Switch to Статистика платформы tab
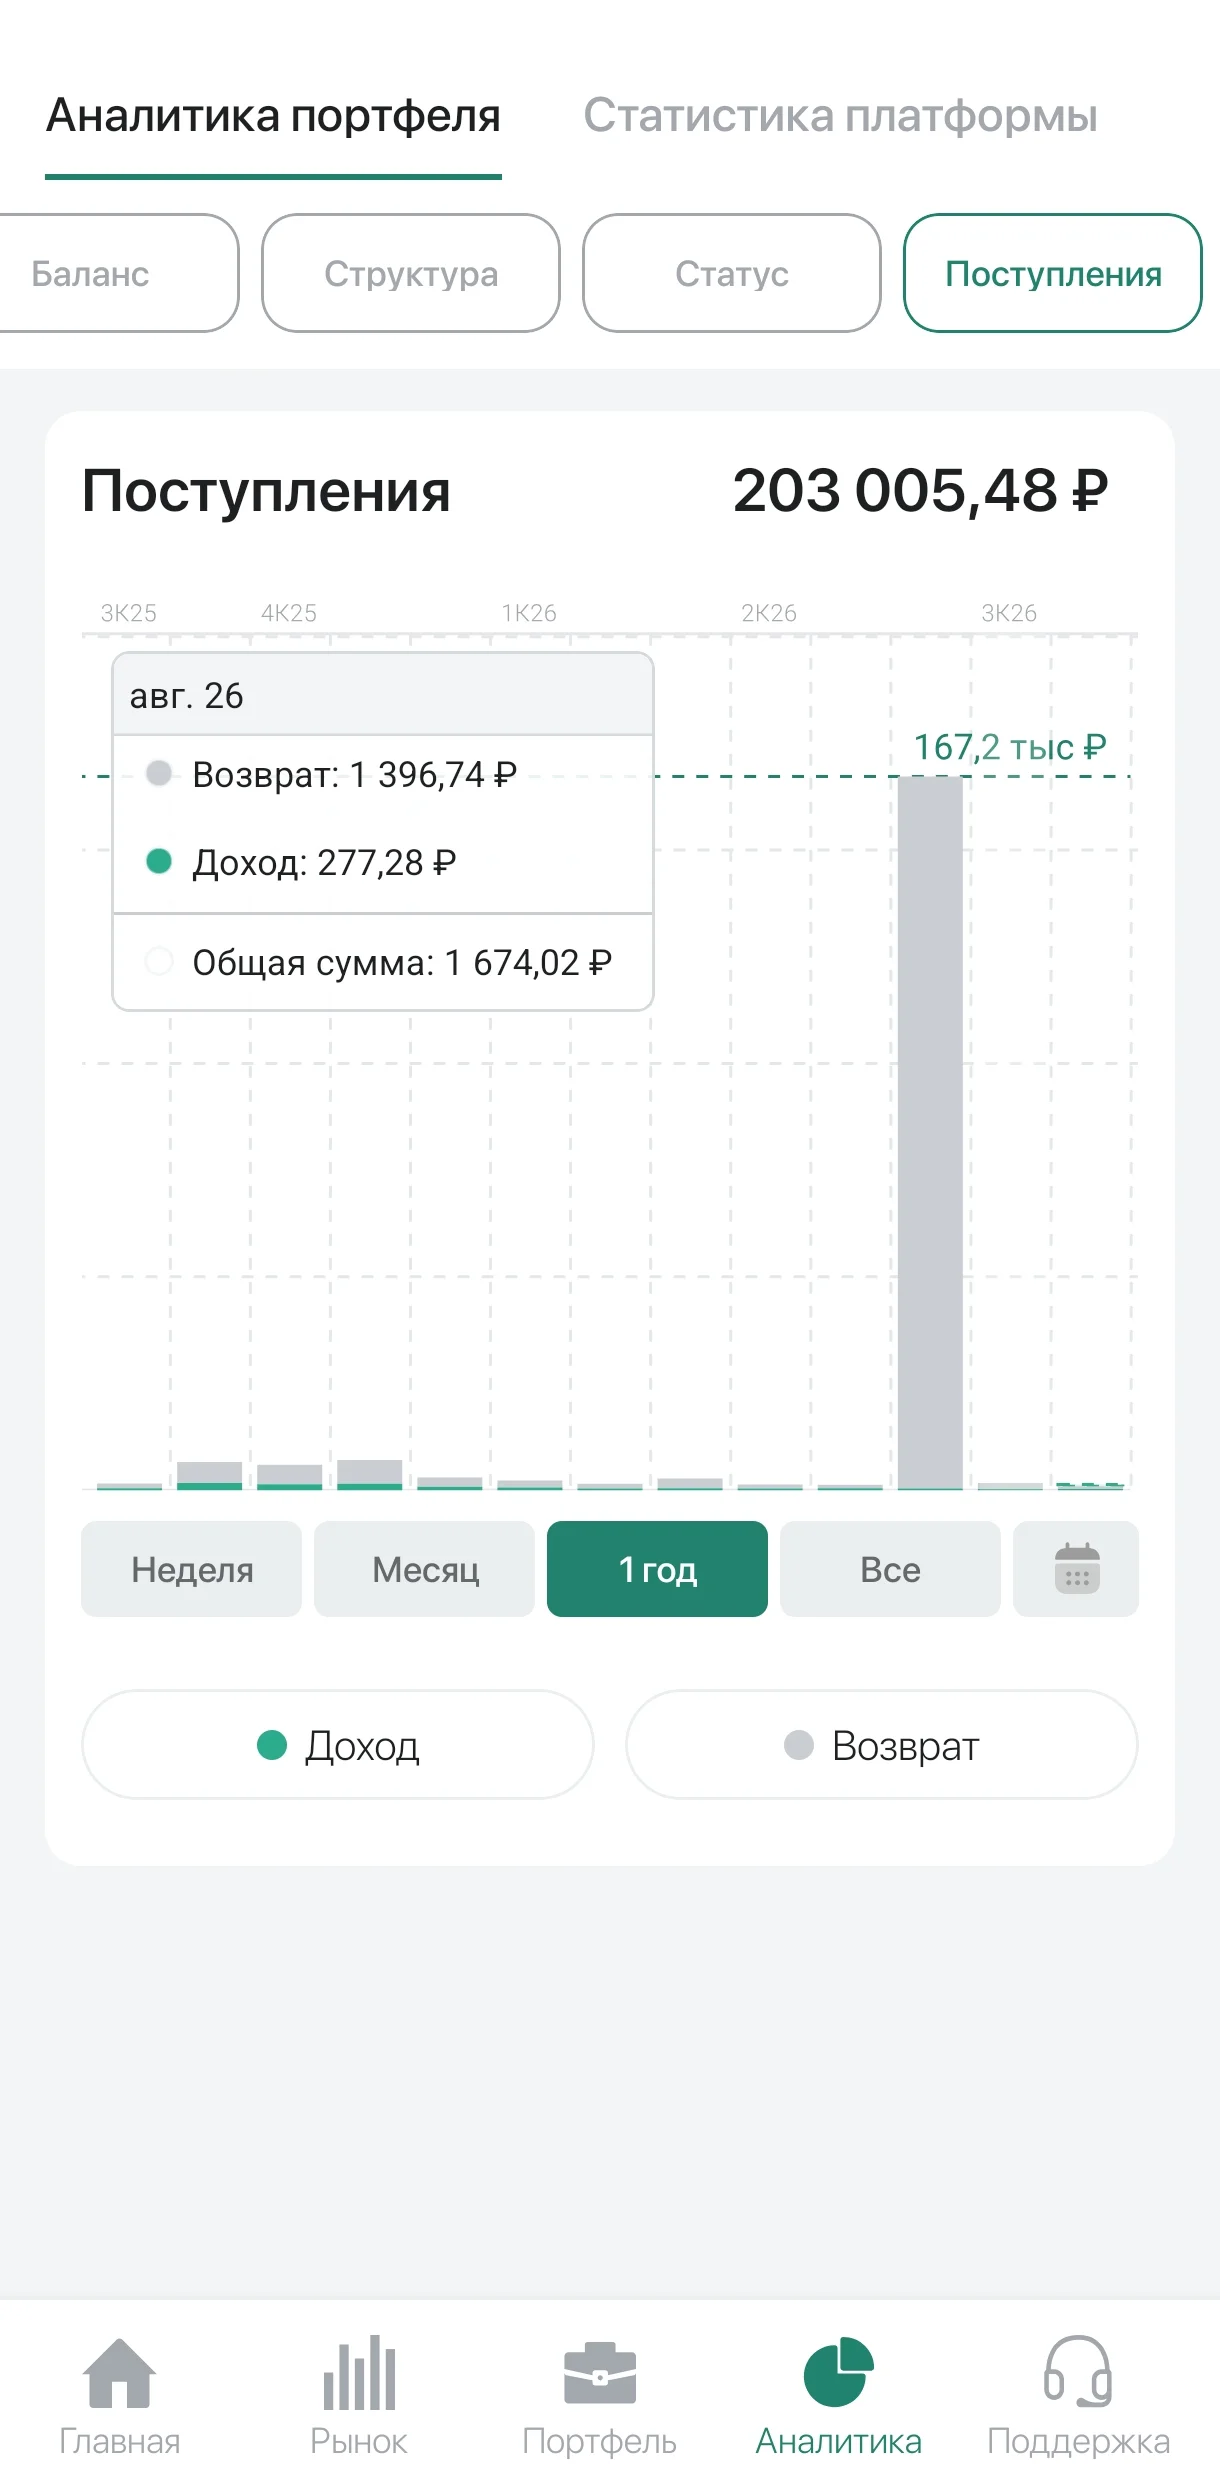1220x2484 pixels. (x=840, y=115)
